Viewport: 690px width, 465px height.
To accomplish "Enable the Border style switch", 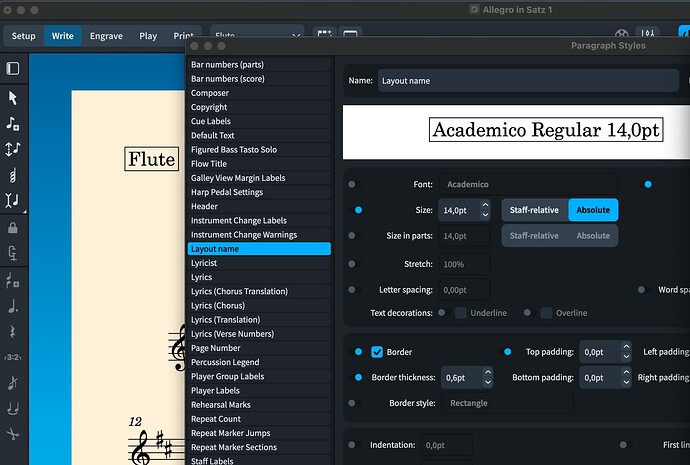I will click(352, 403).
